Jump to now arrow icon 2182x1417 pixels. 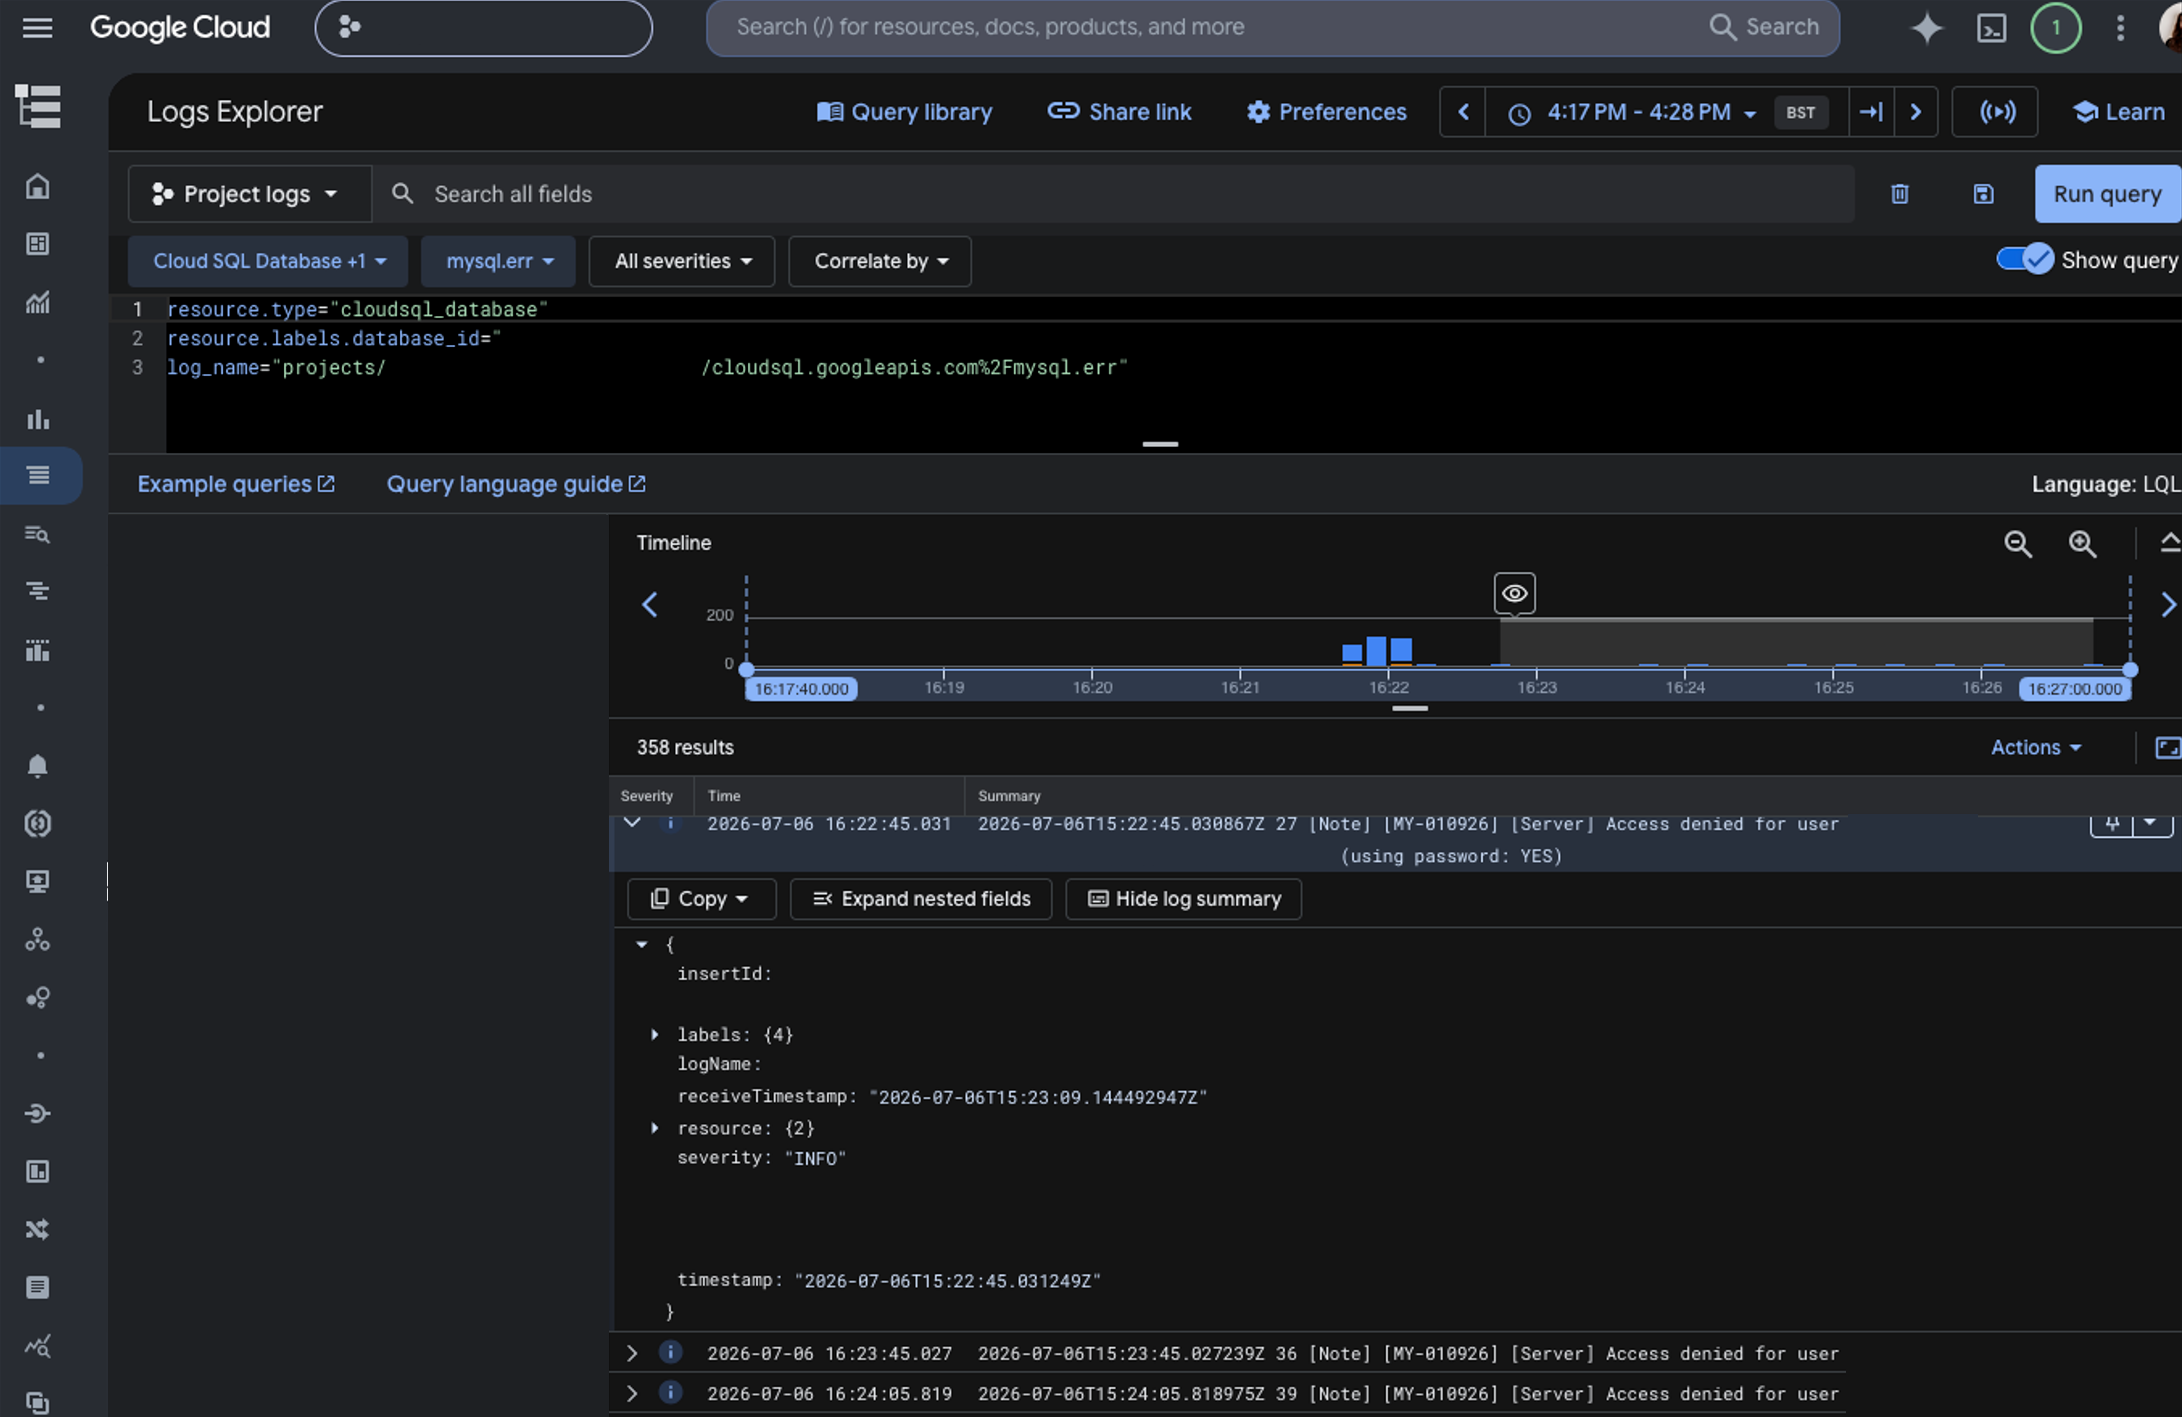coord(1871,112)
